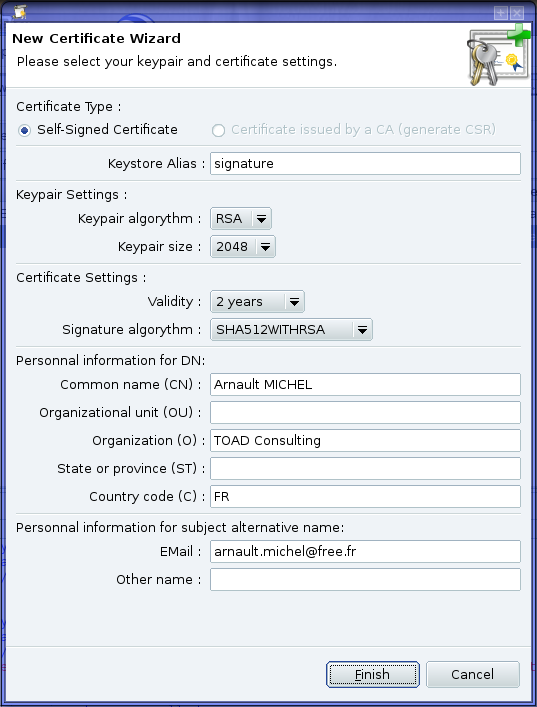The height and width of the screenshot is (707, 537).
Task: Select Certificate issued by a CA option
Action: [218, 130]
